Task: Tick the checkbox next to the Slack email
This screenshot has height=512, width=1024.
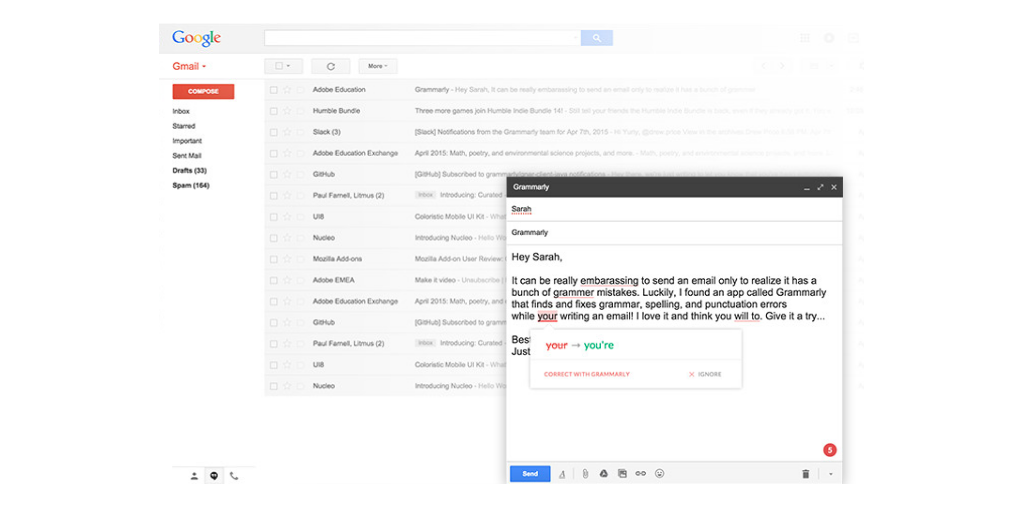Action: 274,132
